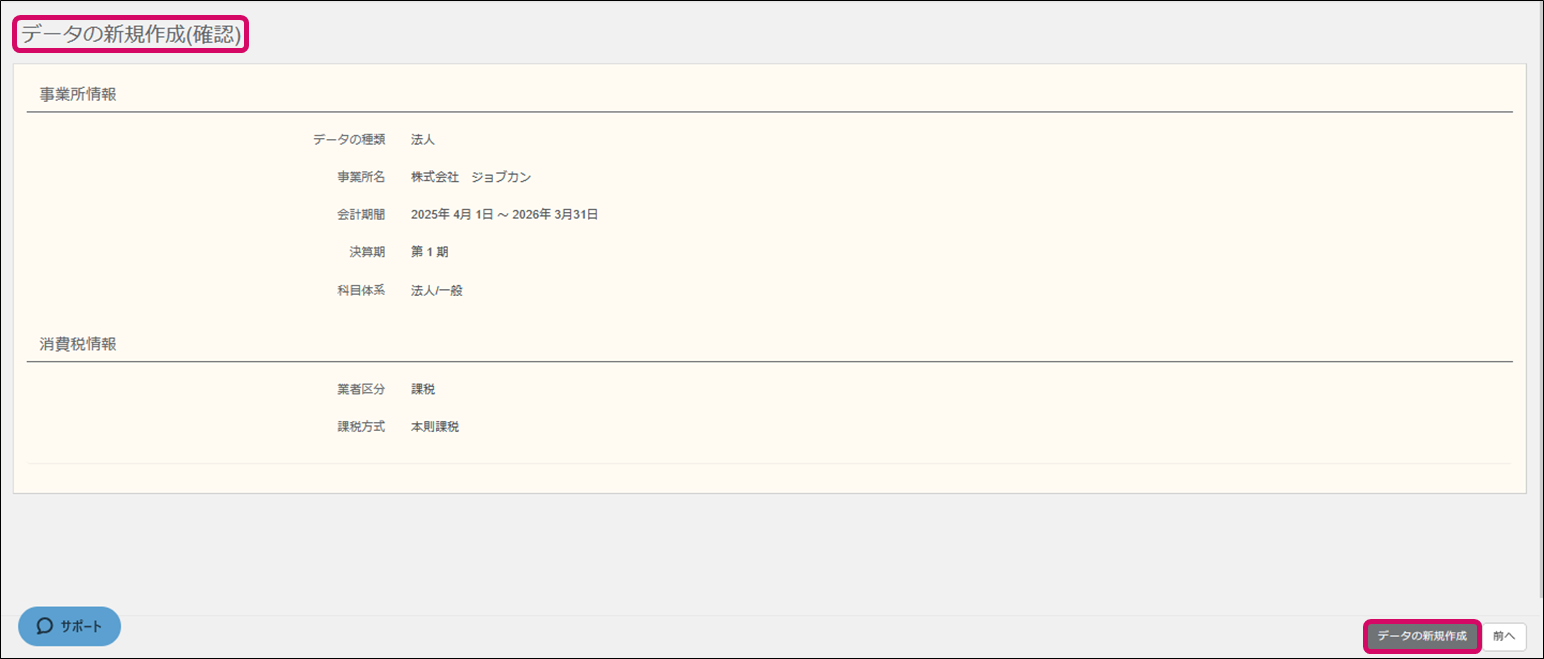
Task: Select the 事業所情報 section header
Action: (x=78, y=95)
